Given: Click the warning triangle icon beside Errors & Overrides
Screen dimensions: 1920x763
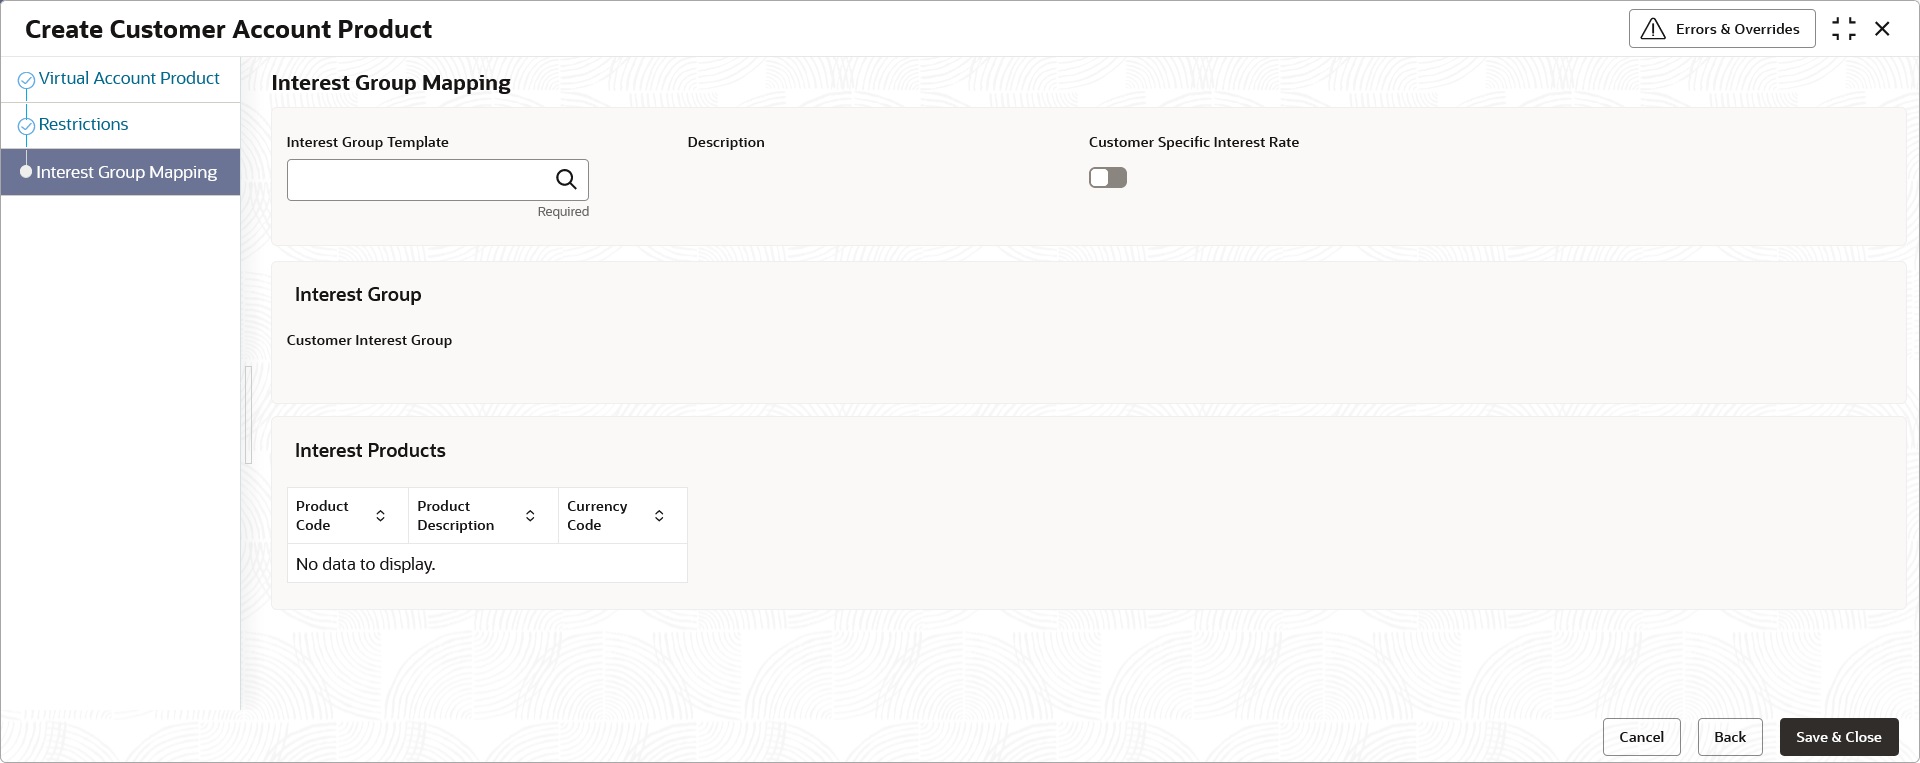Looking at the screenshot, I should pos(1653,29).
